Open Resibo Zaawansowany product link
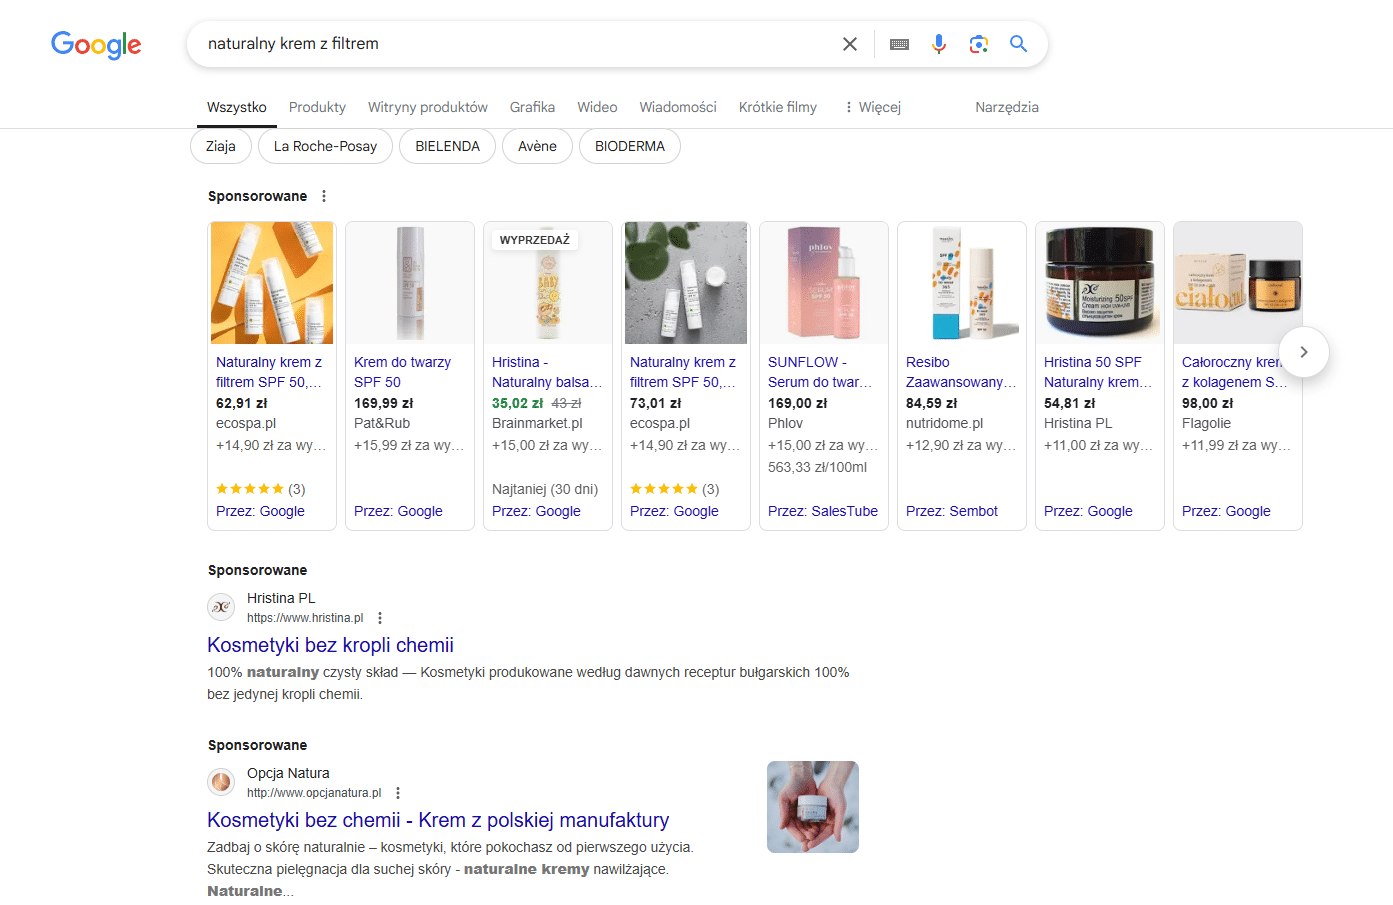1393x905 pixels. coord(961,372)
